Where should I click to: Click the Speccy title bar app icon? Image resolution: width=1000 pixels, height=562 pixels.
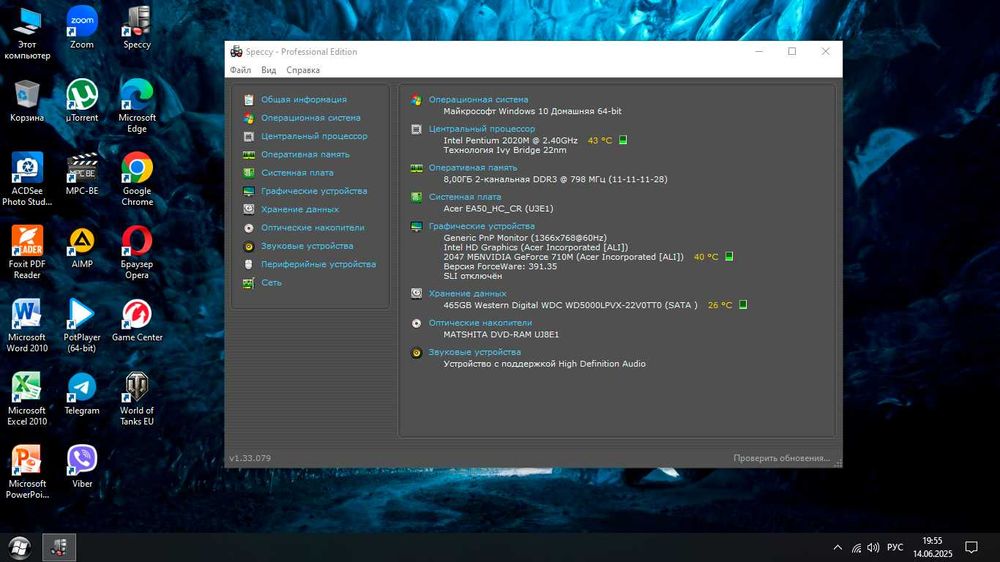237,52
